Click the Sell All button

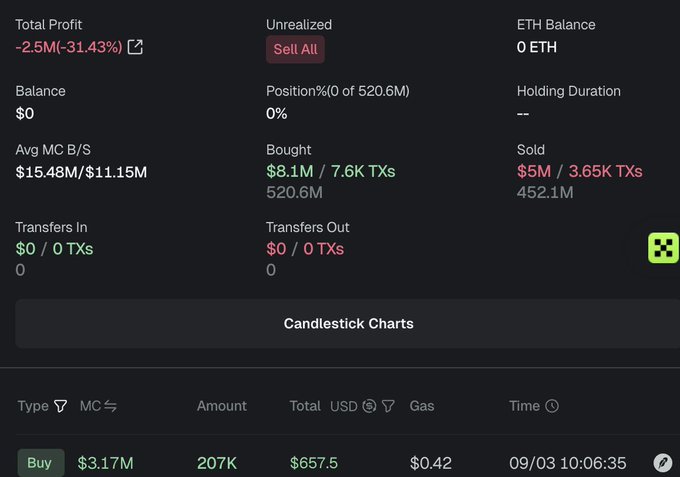click(295, 49)
